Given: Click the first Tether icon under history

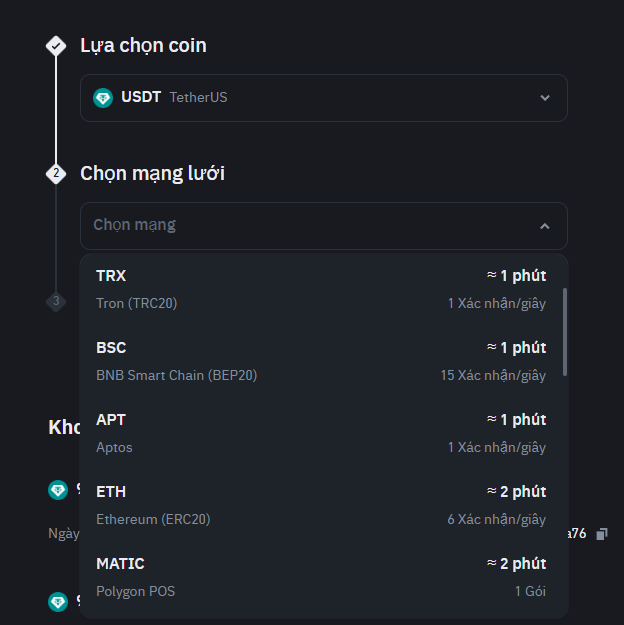Looking at the screenshot, I should pos(58,490).
